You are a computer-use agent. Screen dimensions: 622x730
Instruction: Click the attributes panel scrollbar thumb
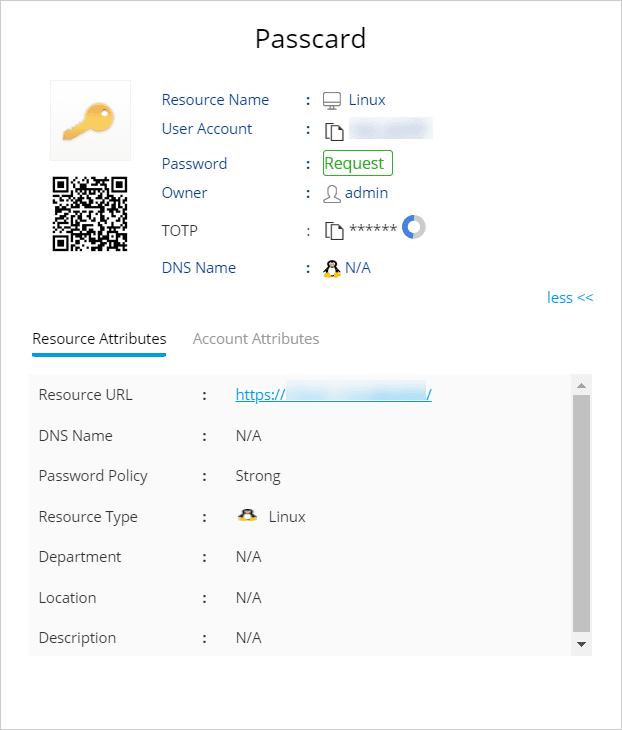(x=581, y=510)
